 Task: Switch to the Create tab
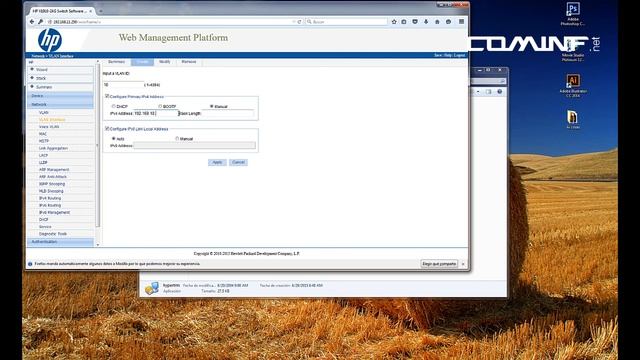pos(142,62)
